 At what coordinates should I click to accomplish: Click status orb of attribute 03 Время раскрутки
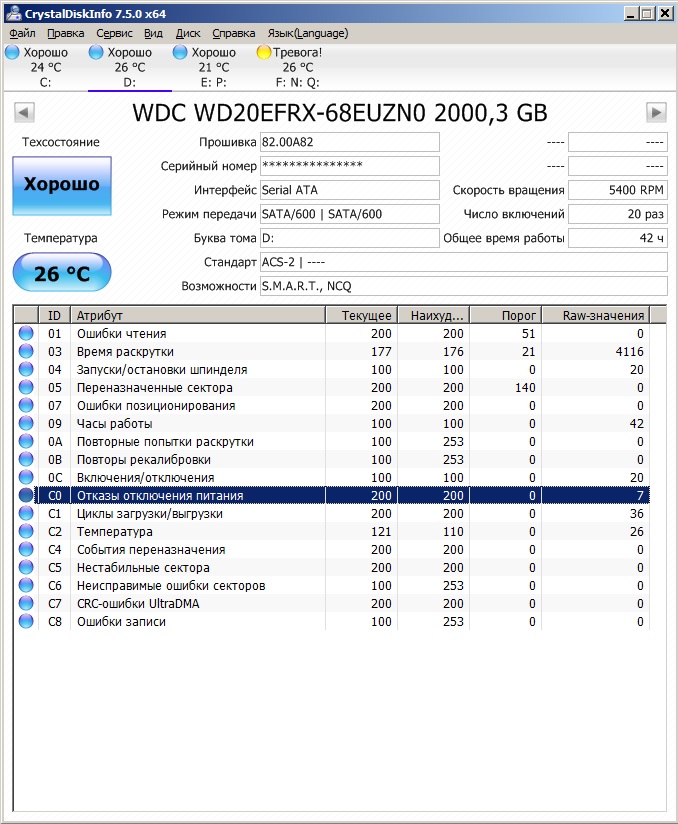26,351
